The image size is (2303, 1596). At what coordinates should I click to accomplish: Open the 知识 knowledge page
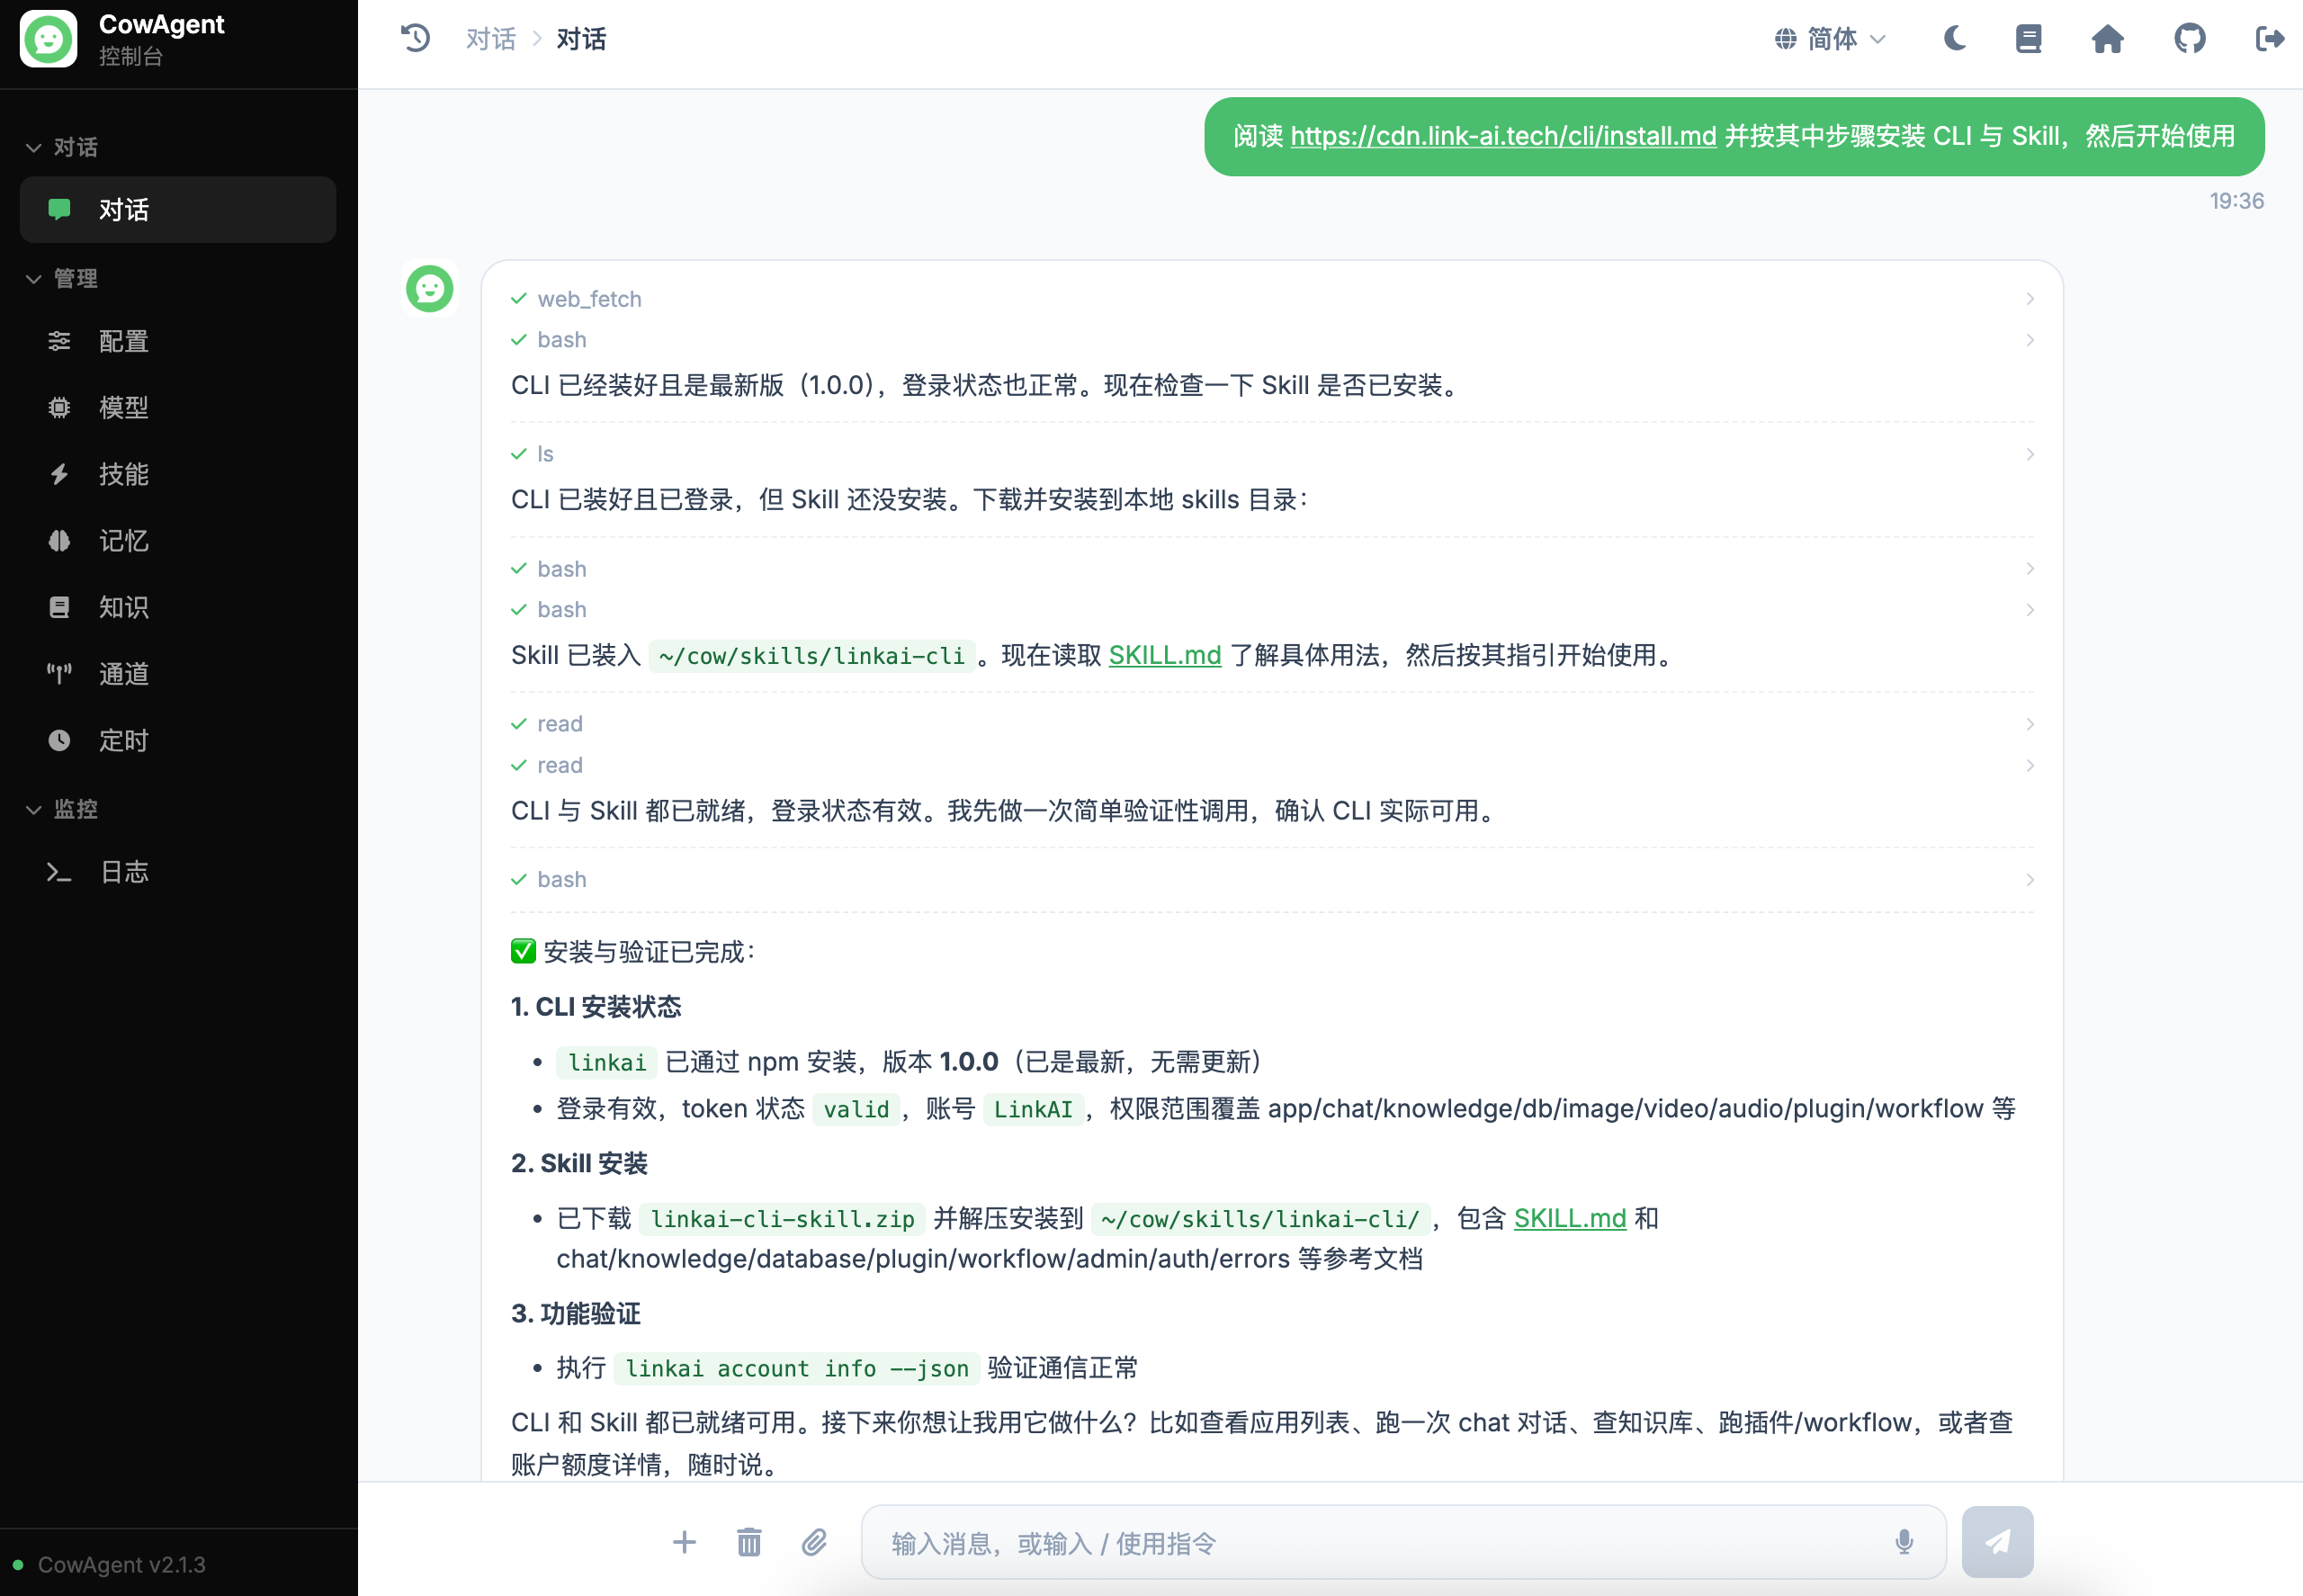point(178,607)
